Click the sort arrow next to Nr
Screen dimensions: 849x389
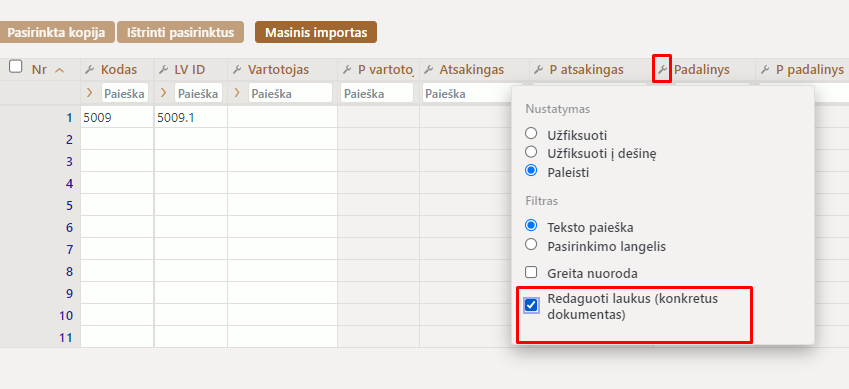coord(59,70)
